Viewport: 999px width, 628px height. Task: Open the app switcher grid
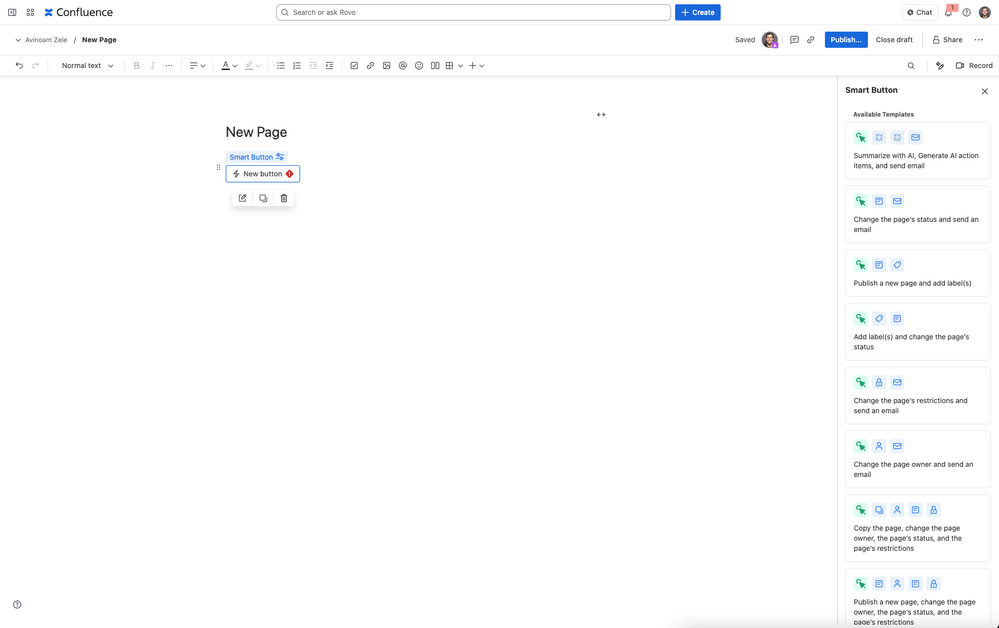pyautogui.click(x=30, y=12)
